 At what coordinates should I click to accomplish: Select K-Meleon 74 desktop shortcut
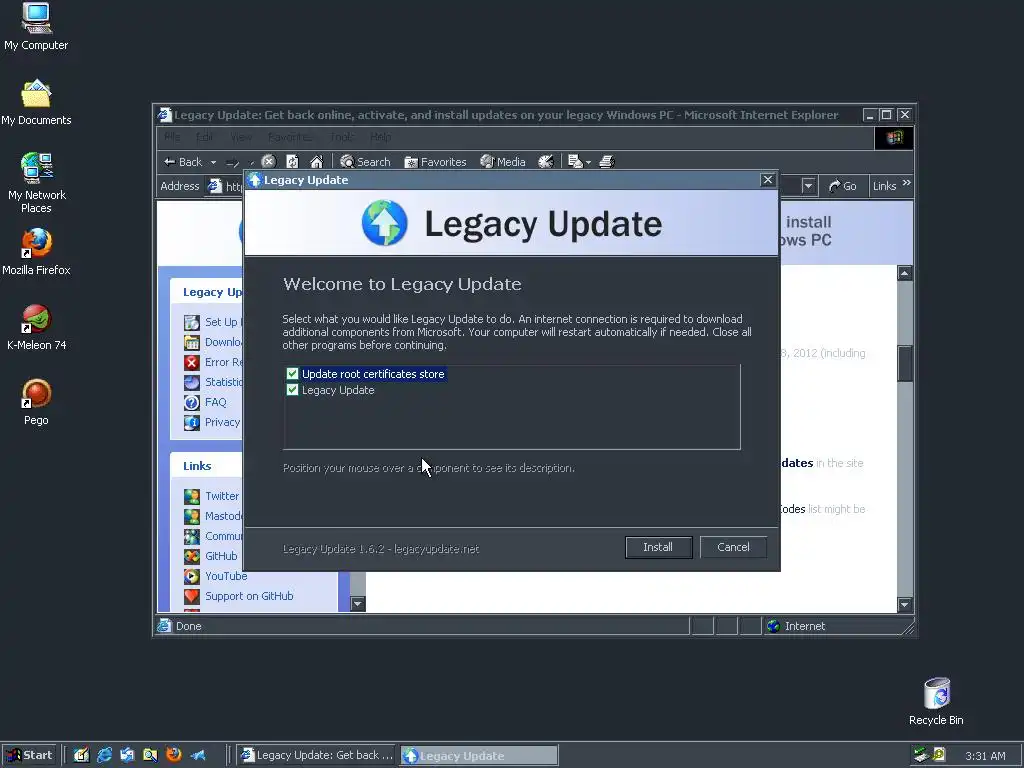(37, 327)
